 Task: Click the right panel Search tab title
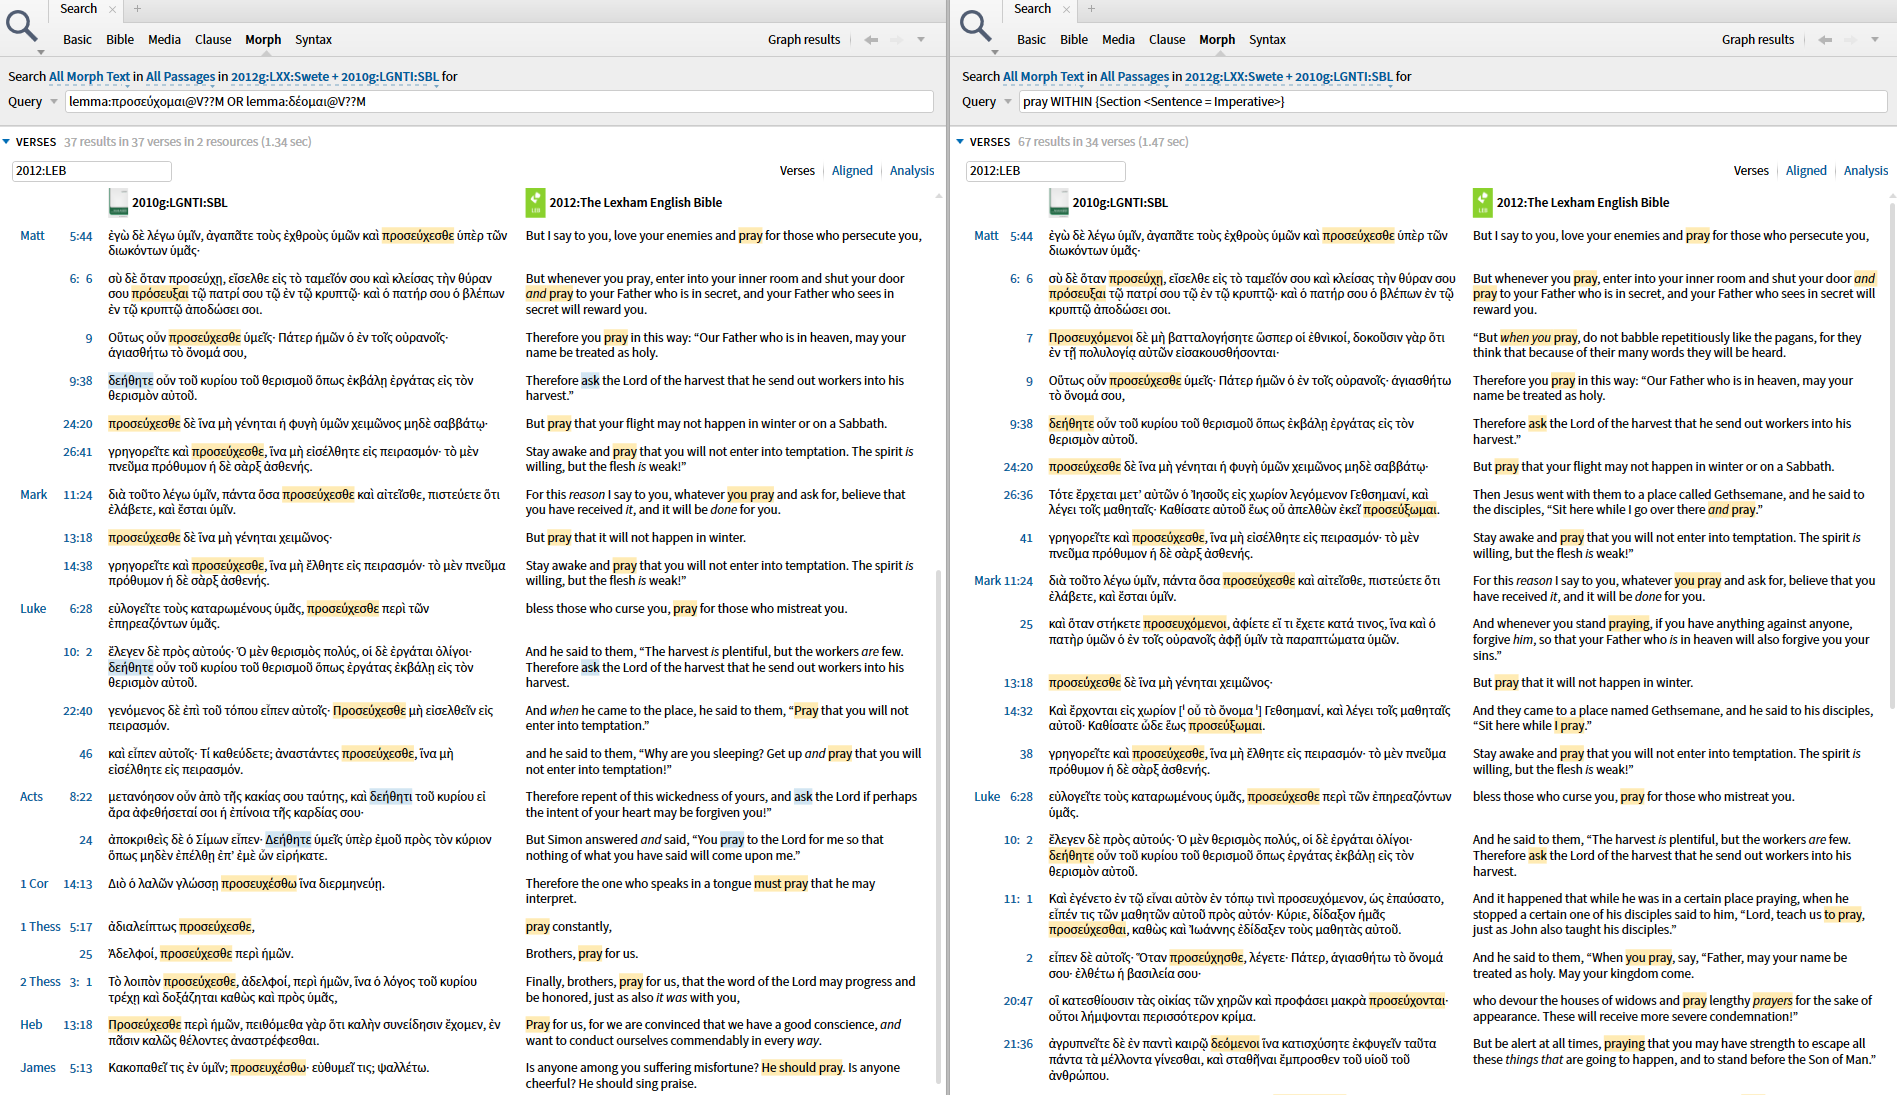pyautogui.click(x=1032, y=9)
